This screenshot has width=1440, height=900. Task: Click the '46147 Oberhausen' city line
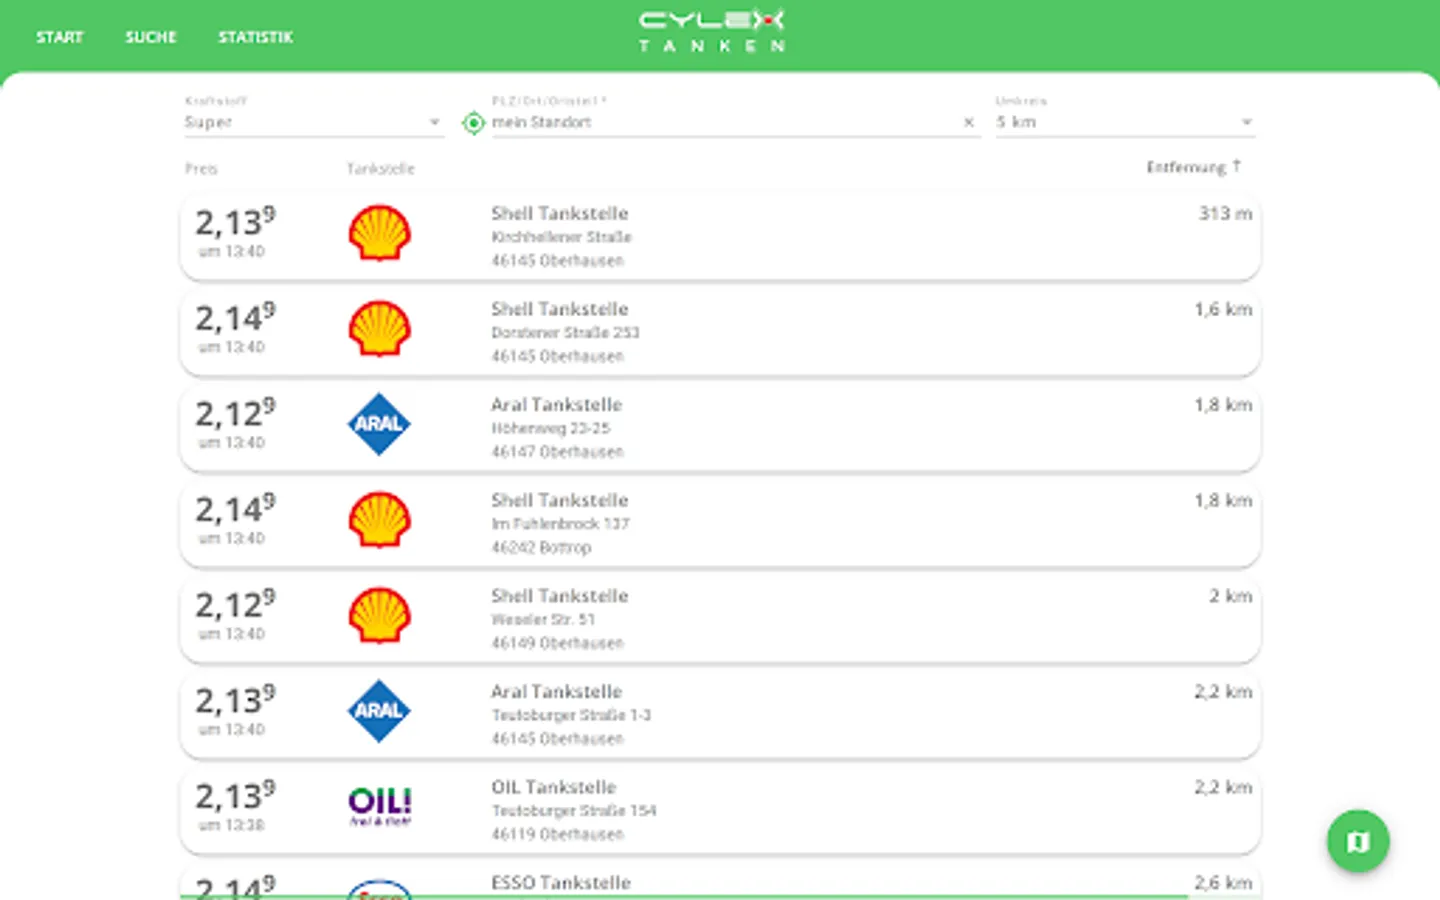coord(557,452)
